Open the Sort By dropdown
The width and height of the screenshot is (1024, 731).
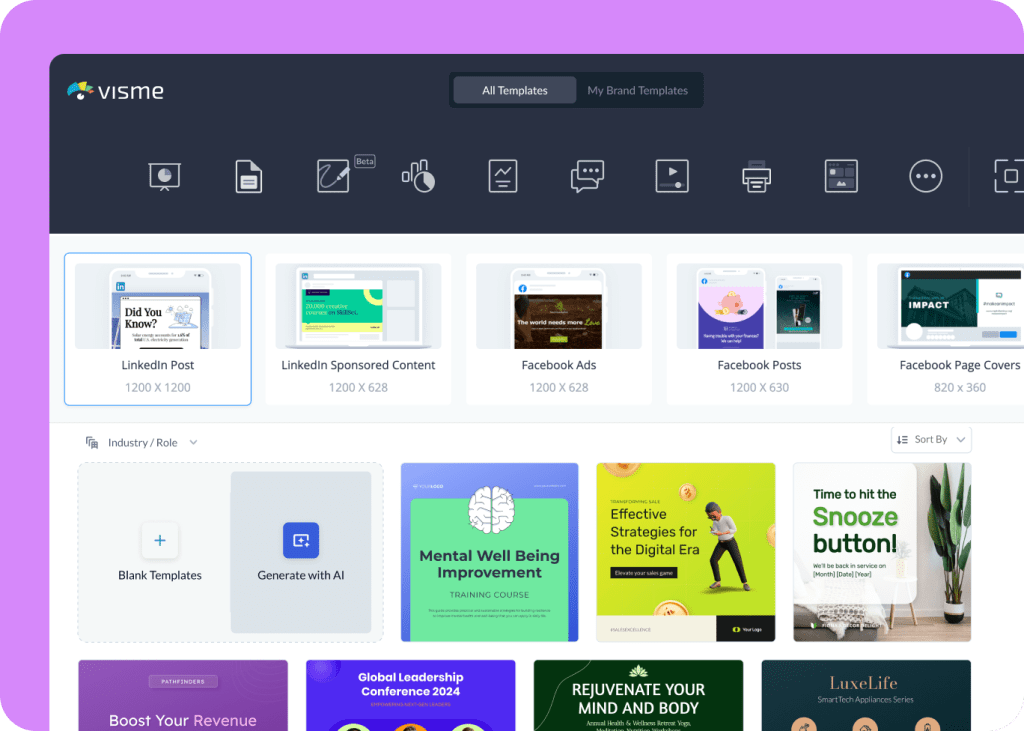[931, 439]
